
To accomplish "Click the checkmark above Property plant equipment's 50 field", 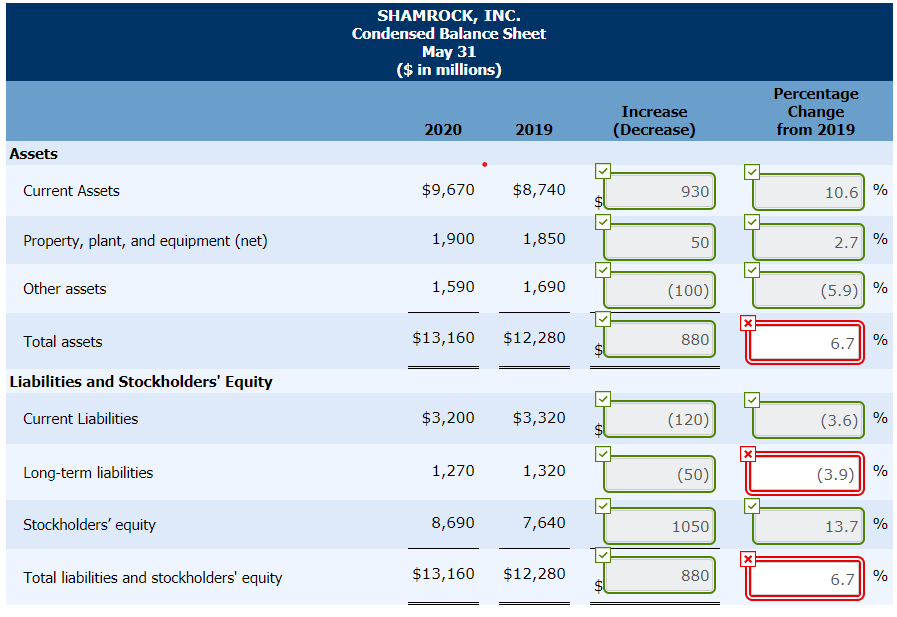I will (x=602, y=221).
